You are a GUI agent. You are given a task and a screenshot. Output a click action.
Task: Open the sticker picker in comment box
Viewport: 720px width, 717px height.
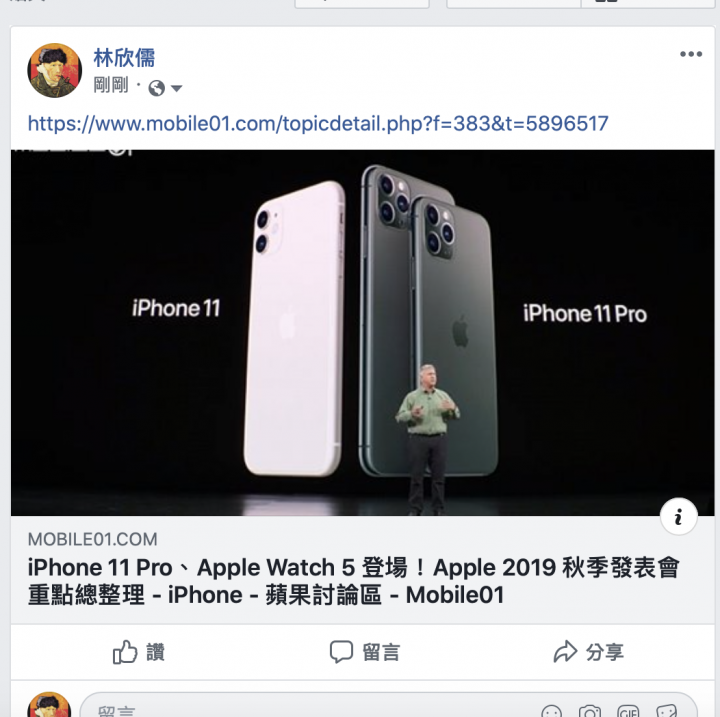666,711
